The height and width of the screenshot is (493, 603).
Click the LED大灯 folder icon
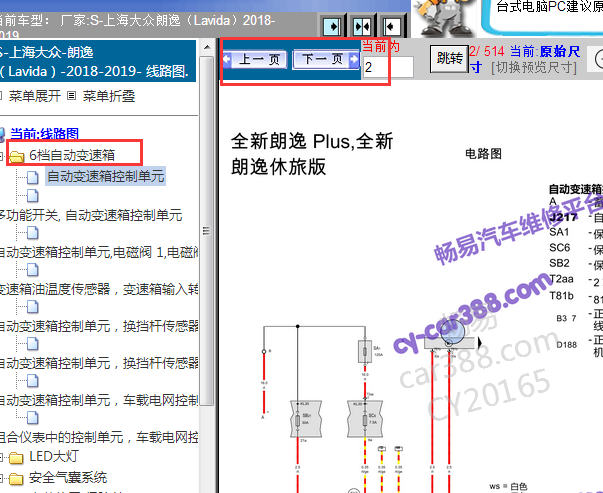click(16, 458)
